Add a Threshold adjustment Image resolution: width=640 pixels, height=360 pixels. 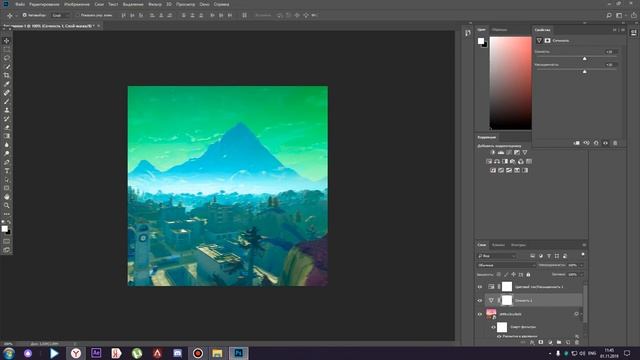click(509, 170)
